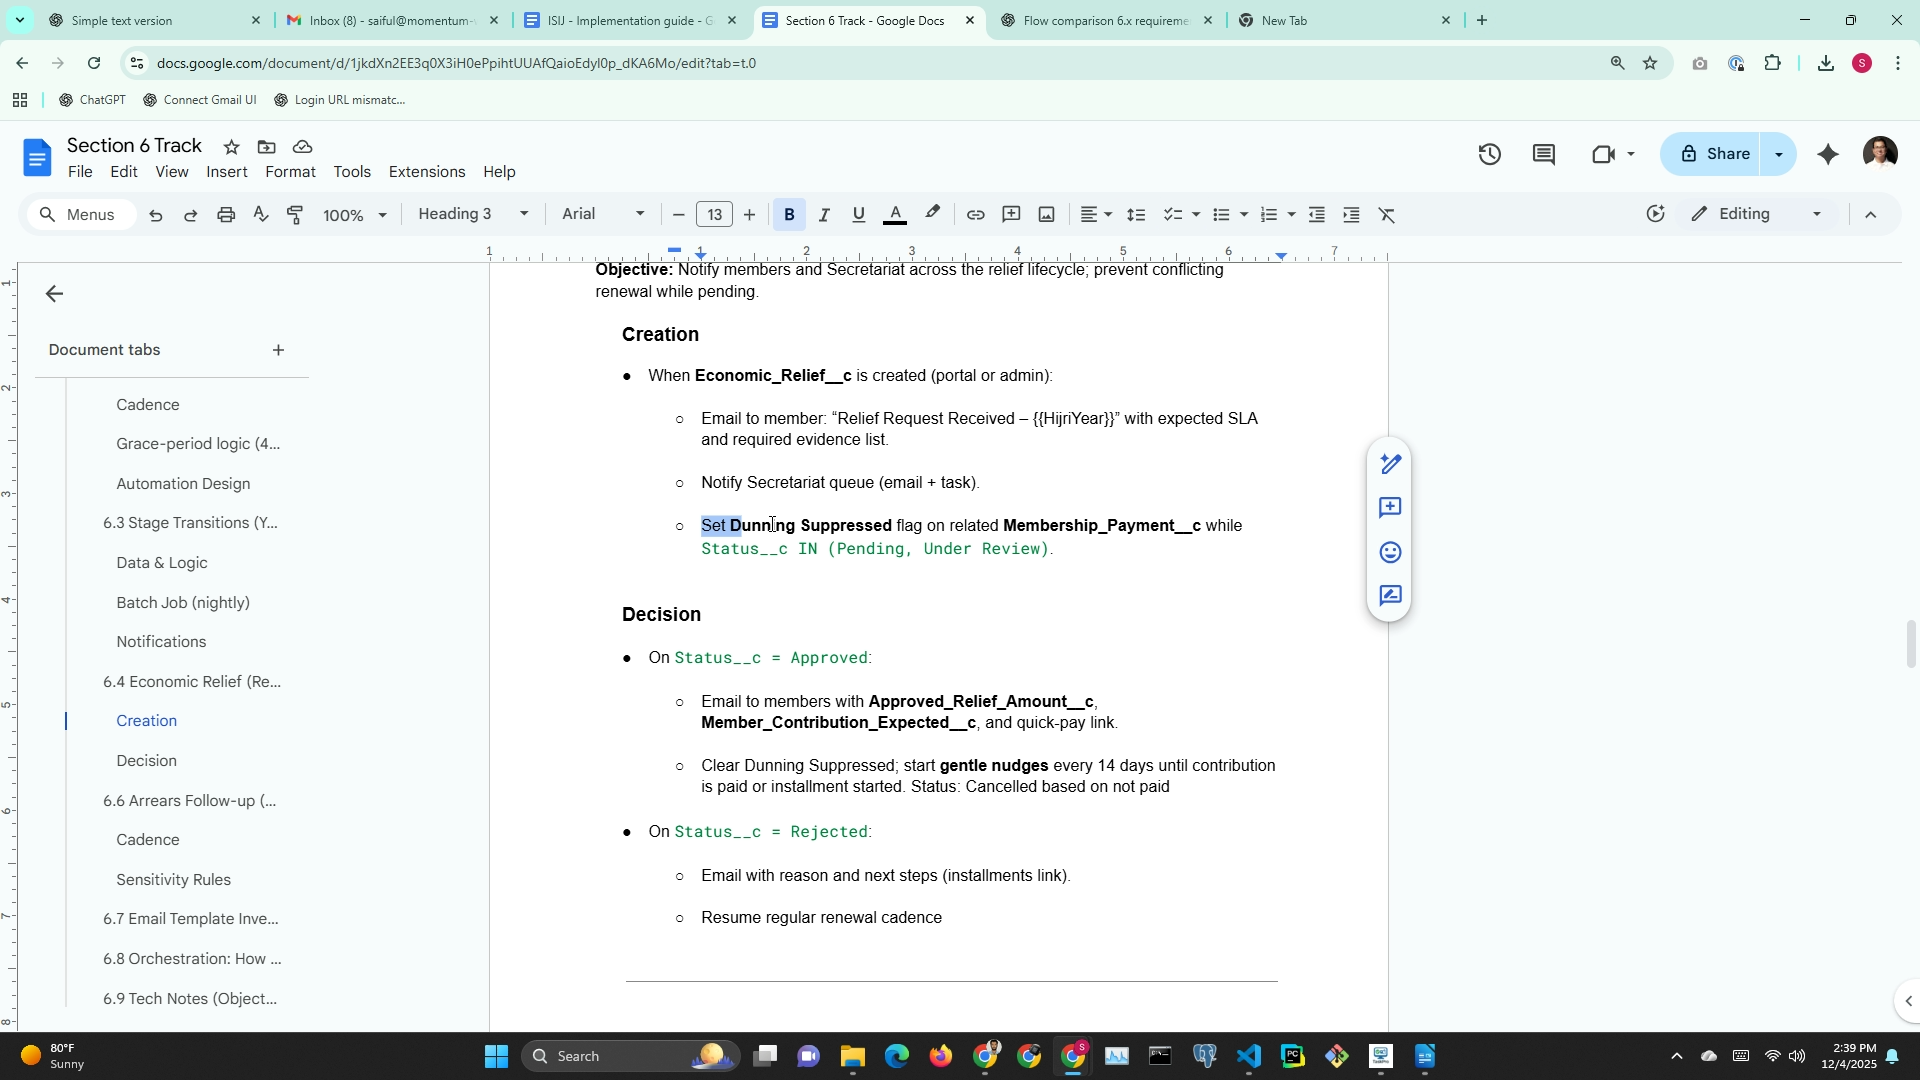The height and width of the screenshot is (1080, 1920).
Task: Toggle Bold formatting button
Action: (789, 215)
